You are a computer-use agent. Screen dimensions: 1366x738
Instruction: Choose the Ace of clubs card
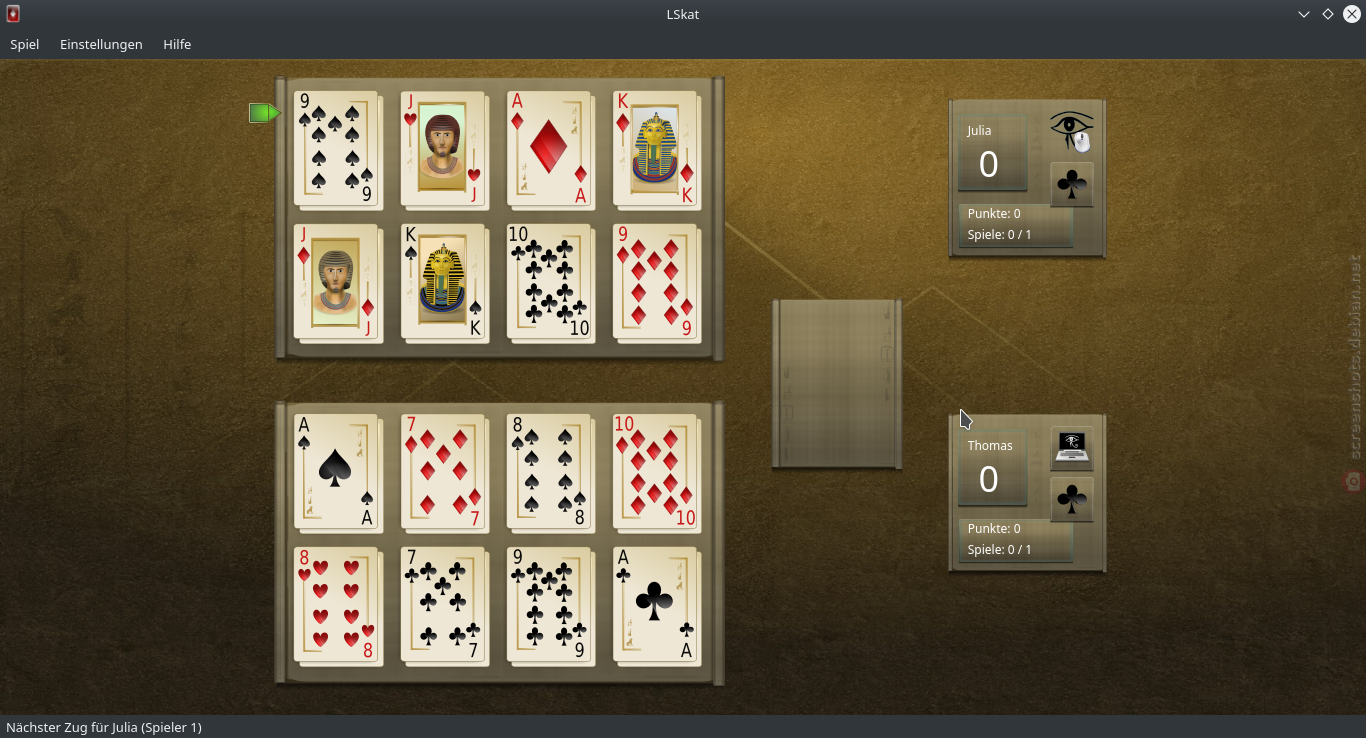[x=656, y=605]
